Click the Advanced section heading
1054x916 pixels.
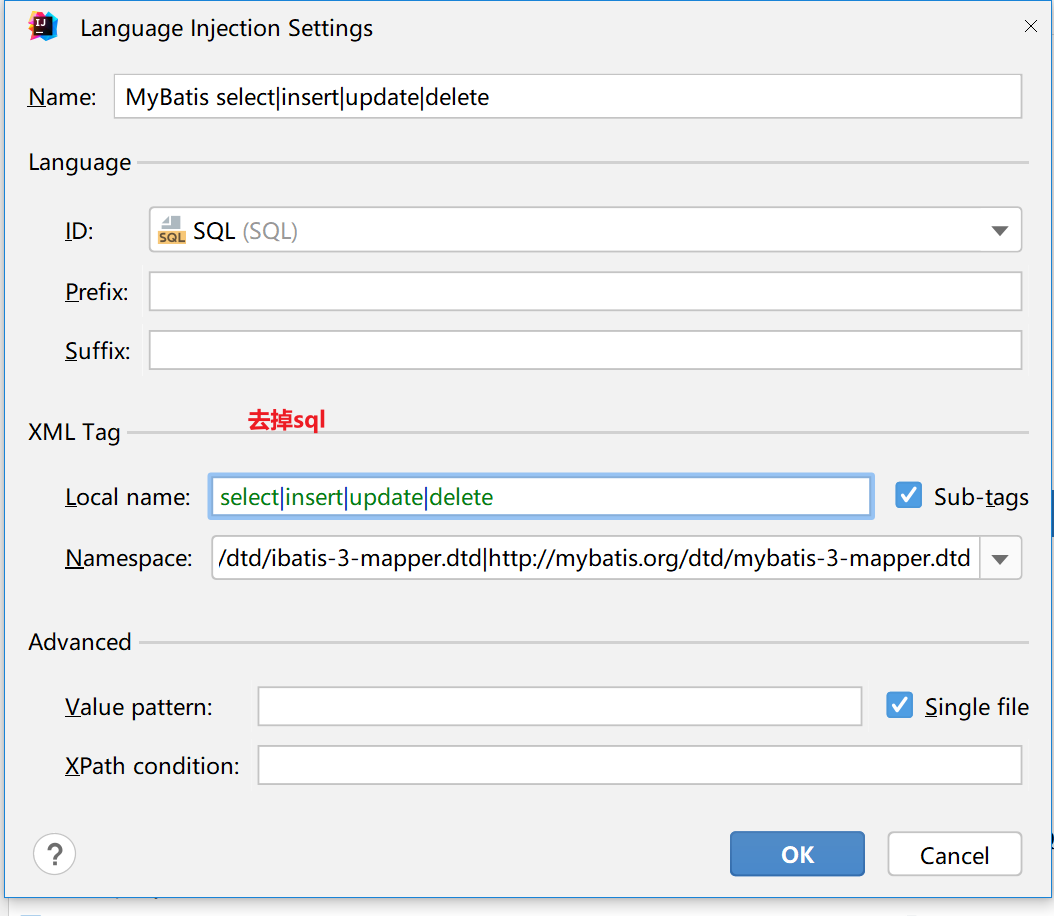79,642
